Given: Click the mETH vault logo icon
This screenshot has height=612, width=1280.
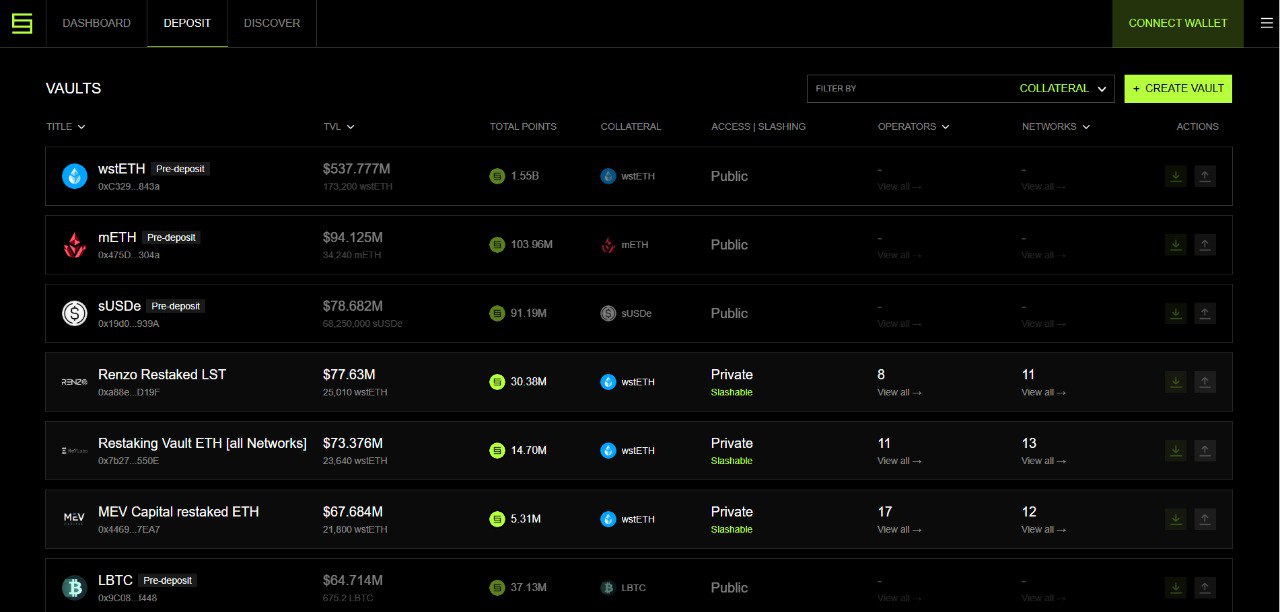Looking at the screenshot, I should point(75,245).
